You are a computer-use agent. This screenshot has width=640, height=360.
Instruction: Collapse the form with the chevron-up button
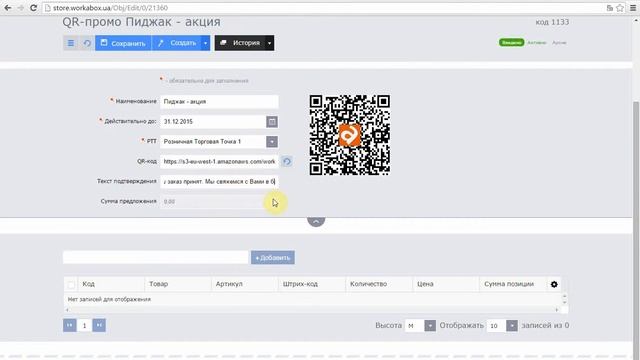[x=316, y=221]
